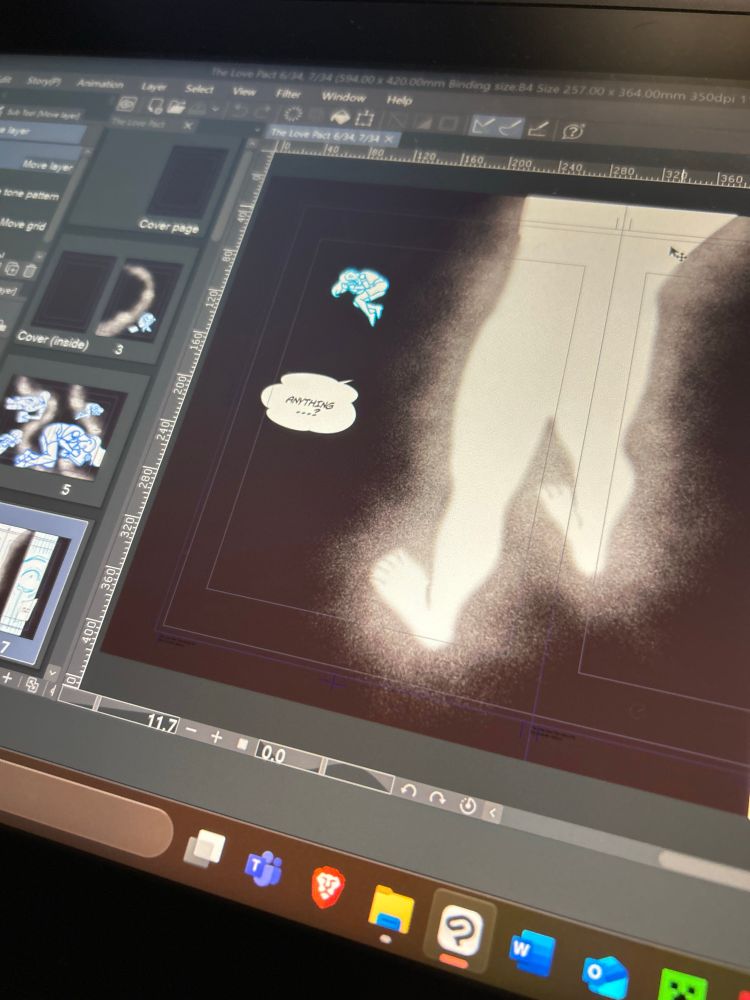This screenshot has width=750, height=1000.
Task: Open Brave browser from the taskbar
Action: (328, 886)
